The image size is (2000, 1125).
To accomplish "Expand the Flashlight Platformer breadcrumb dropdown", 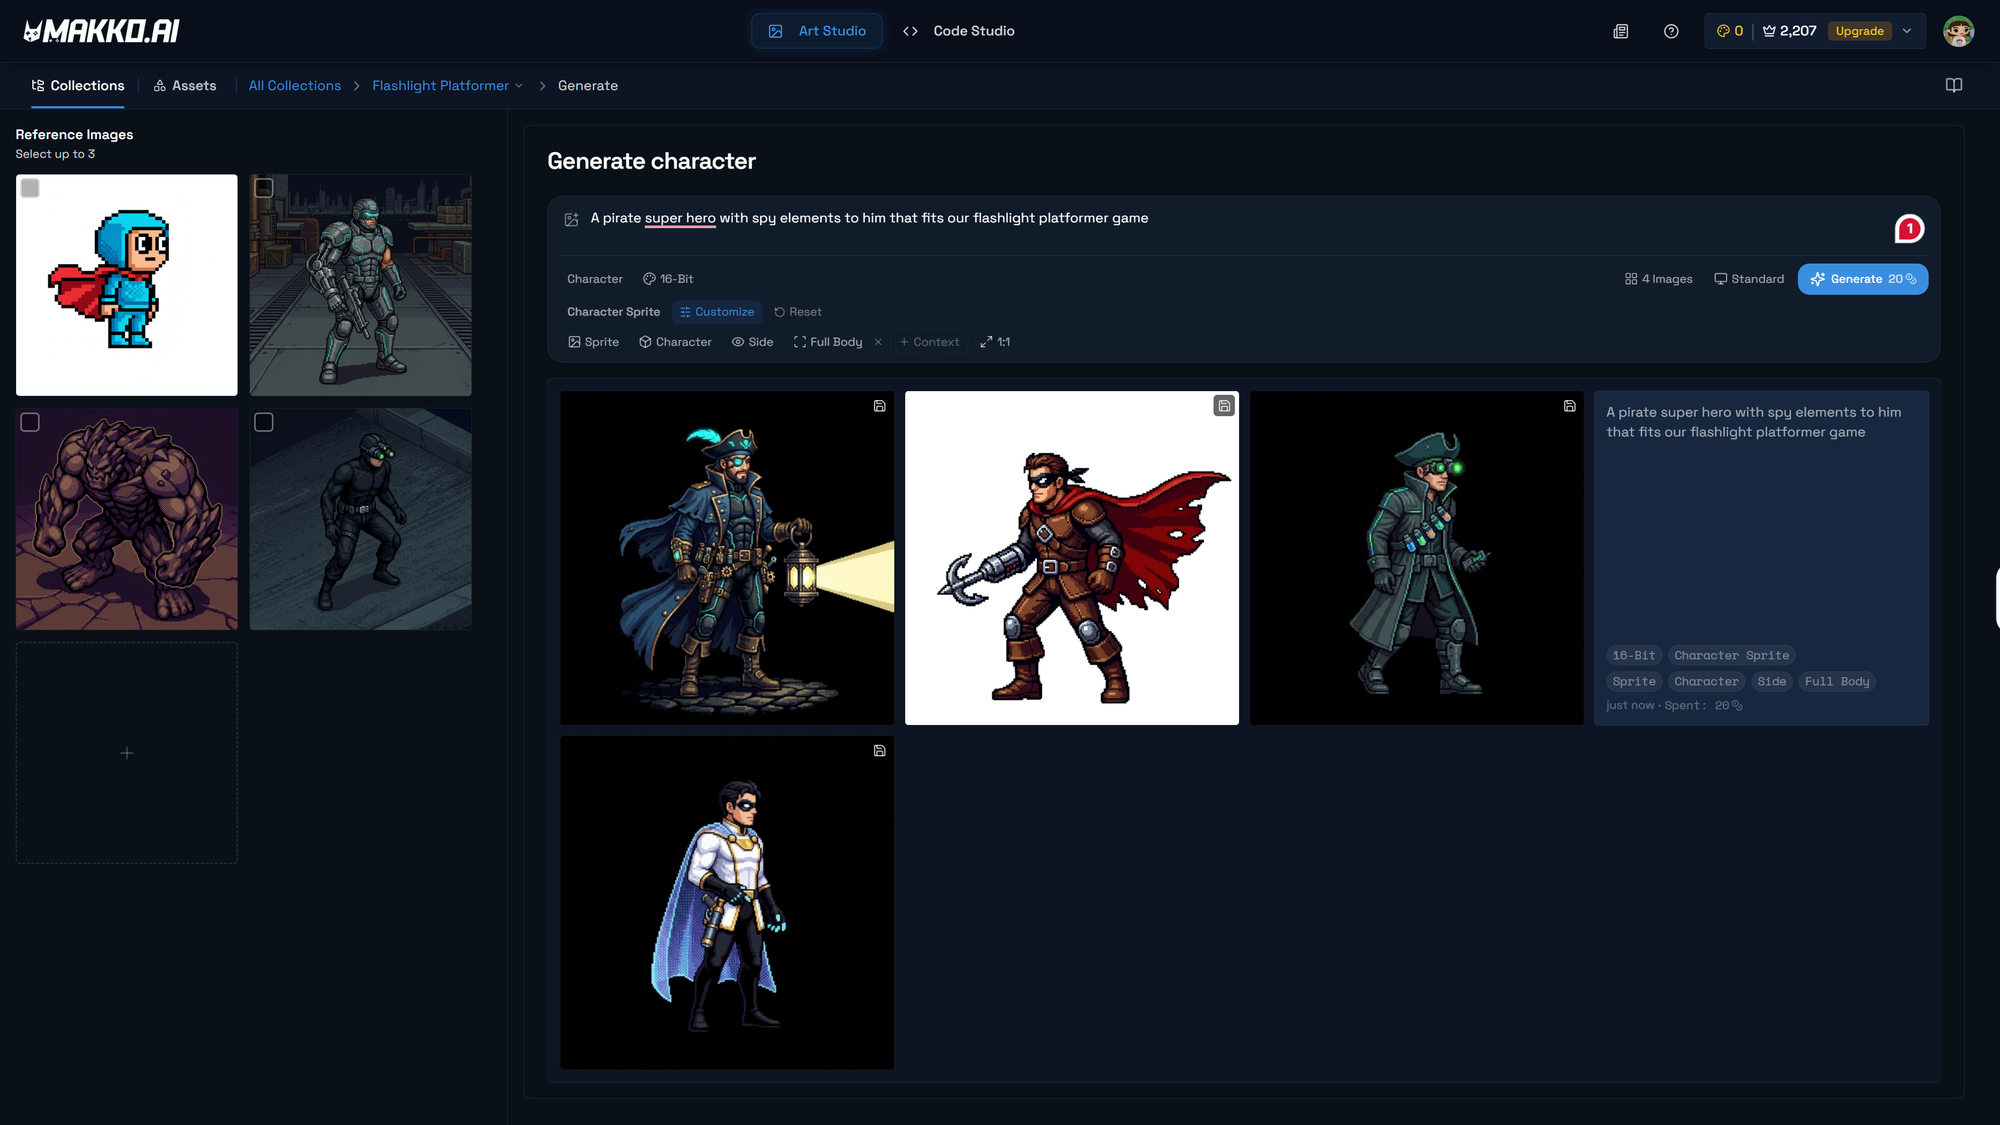I will coord(519,86).
